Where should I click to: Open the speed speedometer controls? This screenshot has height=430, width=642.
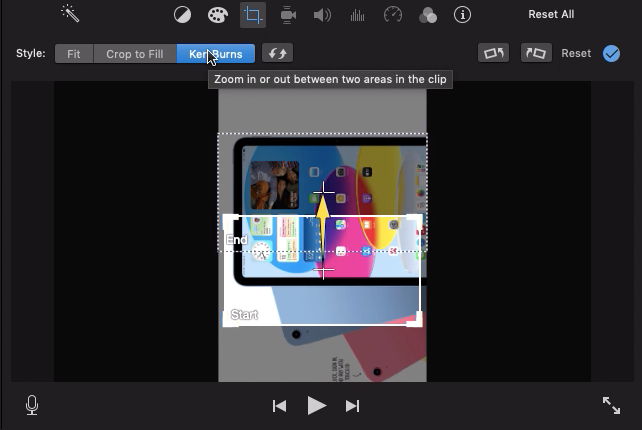(x=393, y=15)
